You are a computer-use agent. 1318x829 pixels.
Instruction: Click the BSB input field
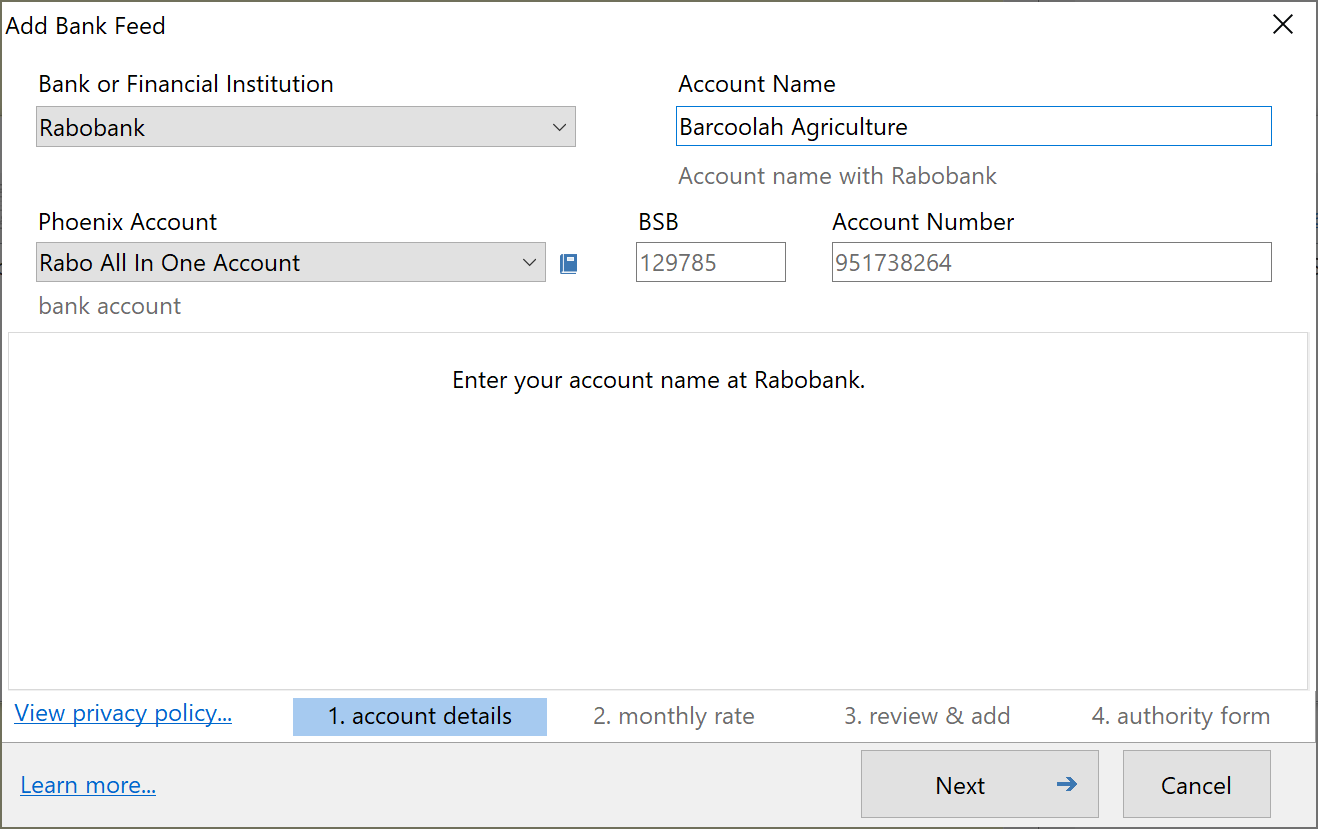point(711,262)
